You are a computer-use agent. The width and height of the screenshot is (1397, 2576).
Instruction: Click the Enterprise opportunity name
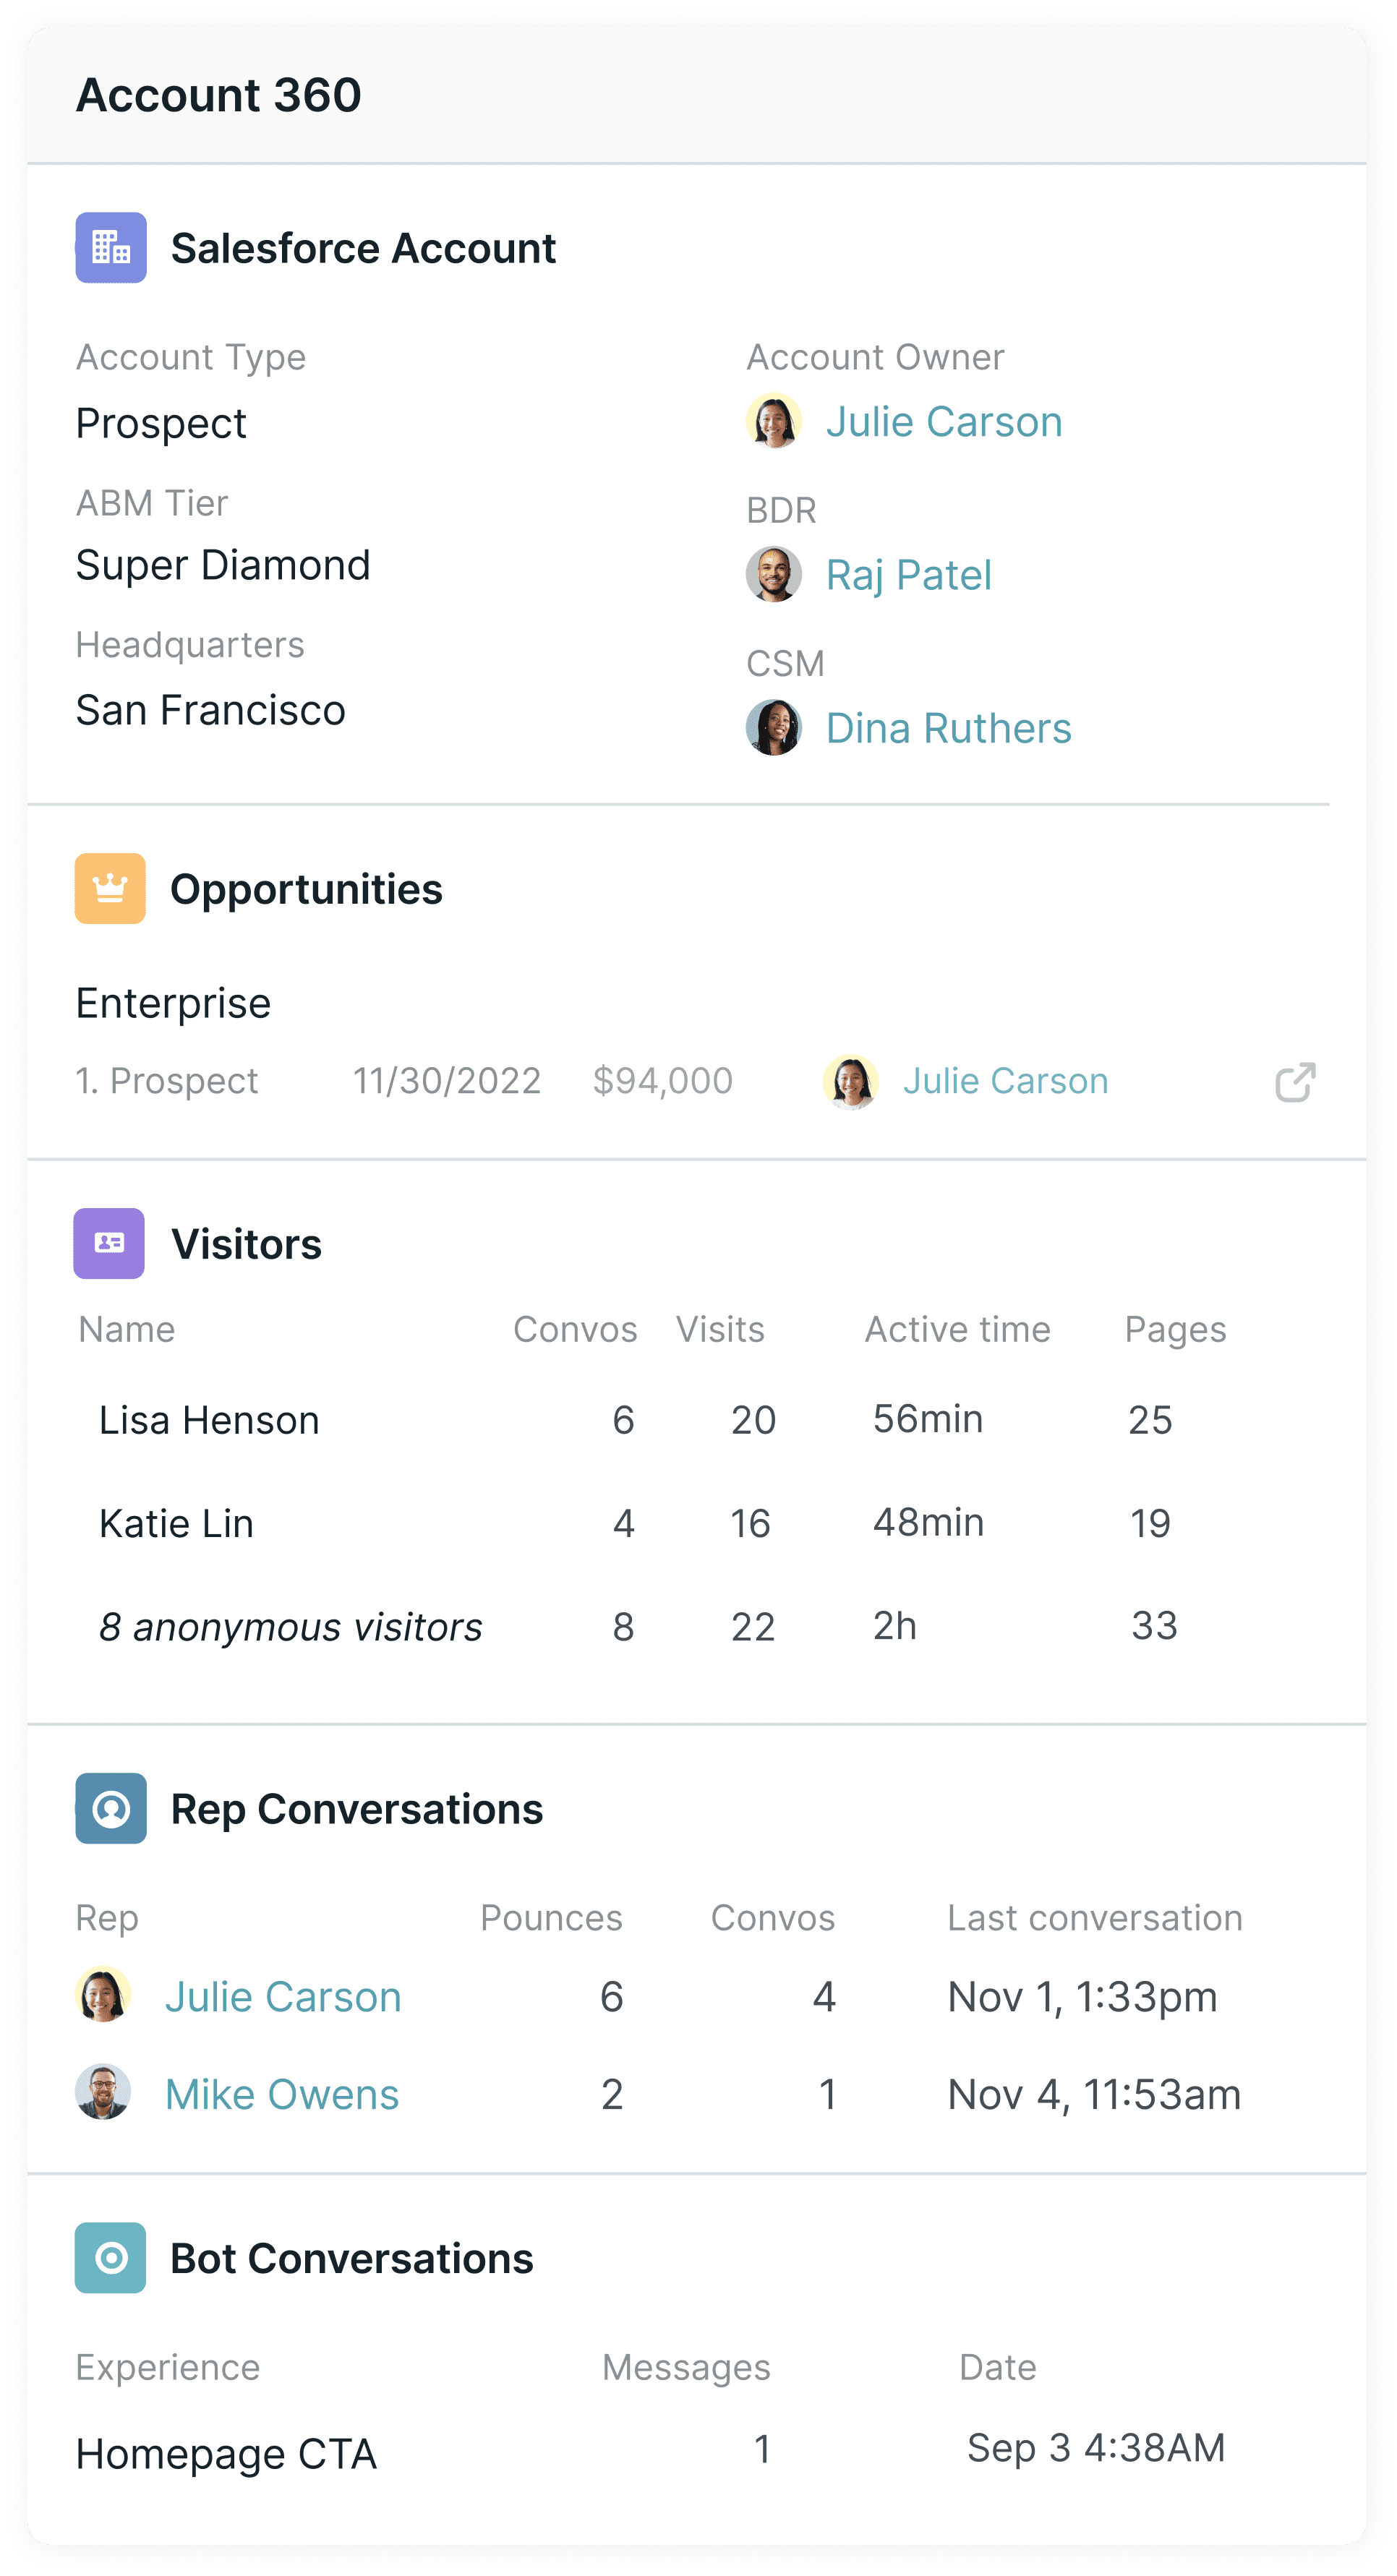point(173,1003)
